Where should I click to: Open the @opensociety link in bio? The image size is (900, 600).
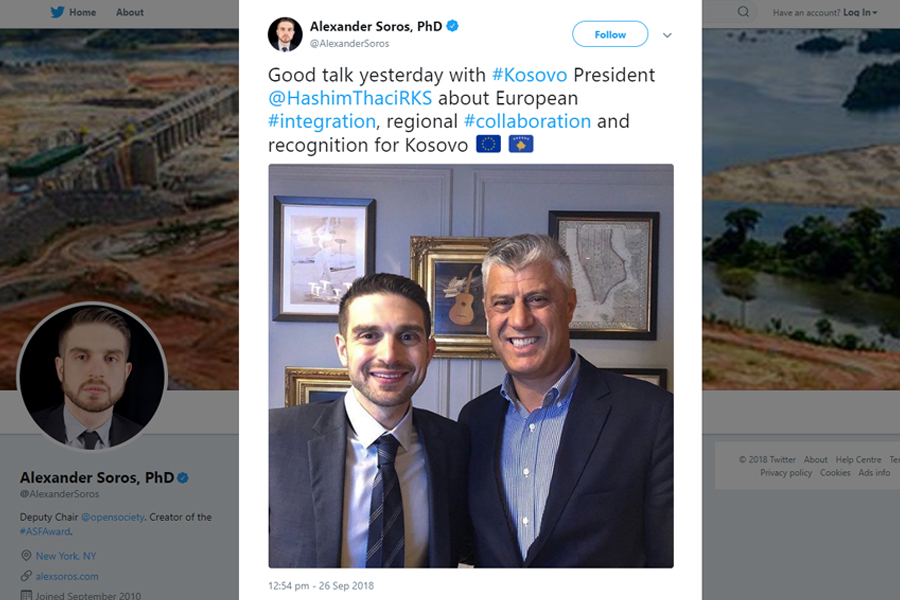click(x=113, y=517)
